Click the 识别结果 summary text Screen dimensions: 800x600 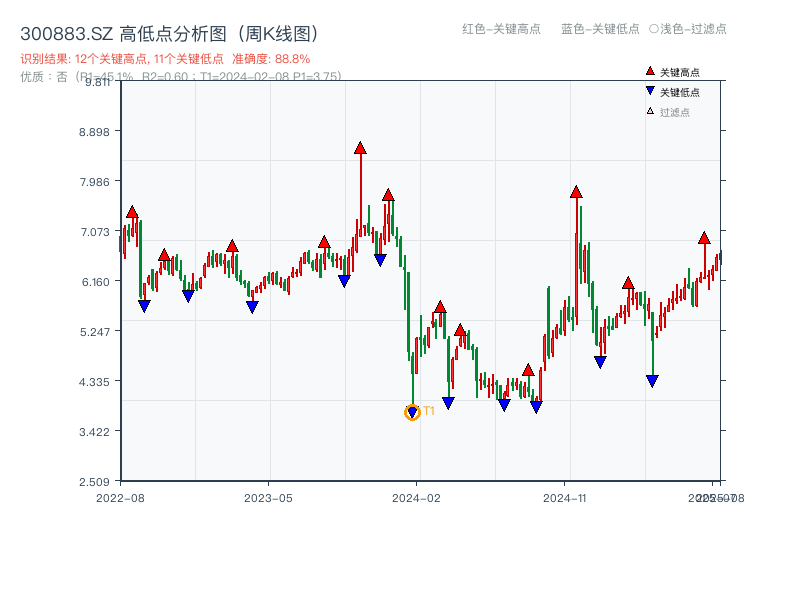(x=121, y=59)
